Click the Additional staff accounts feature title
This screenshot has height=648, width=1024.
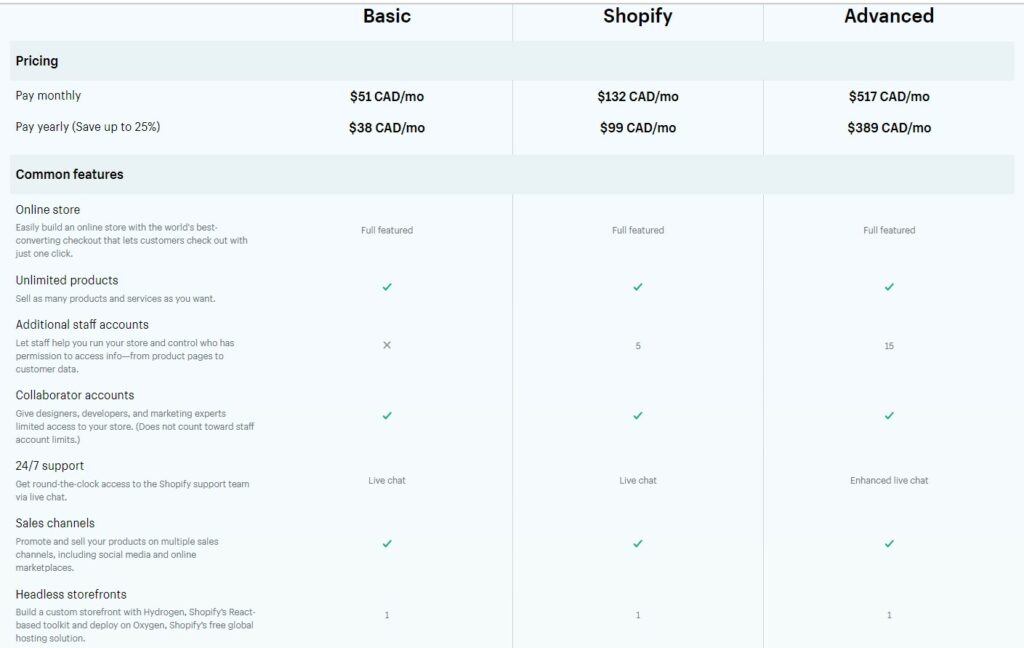(82, 325)
